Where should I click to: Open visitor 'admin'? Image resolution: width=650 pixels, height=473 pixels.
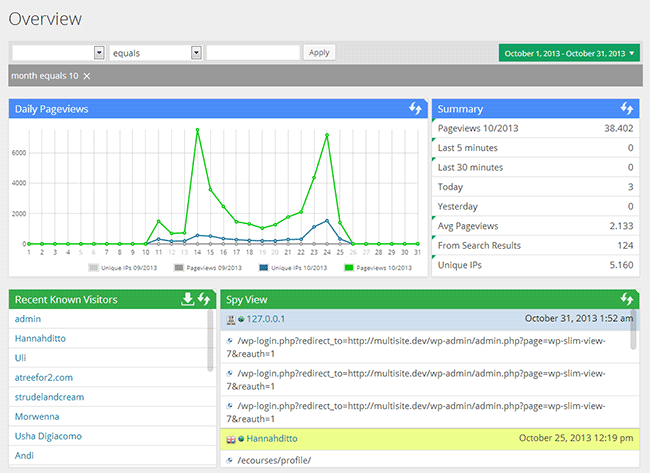[x=28, y=319]
